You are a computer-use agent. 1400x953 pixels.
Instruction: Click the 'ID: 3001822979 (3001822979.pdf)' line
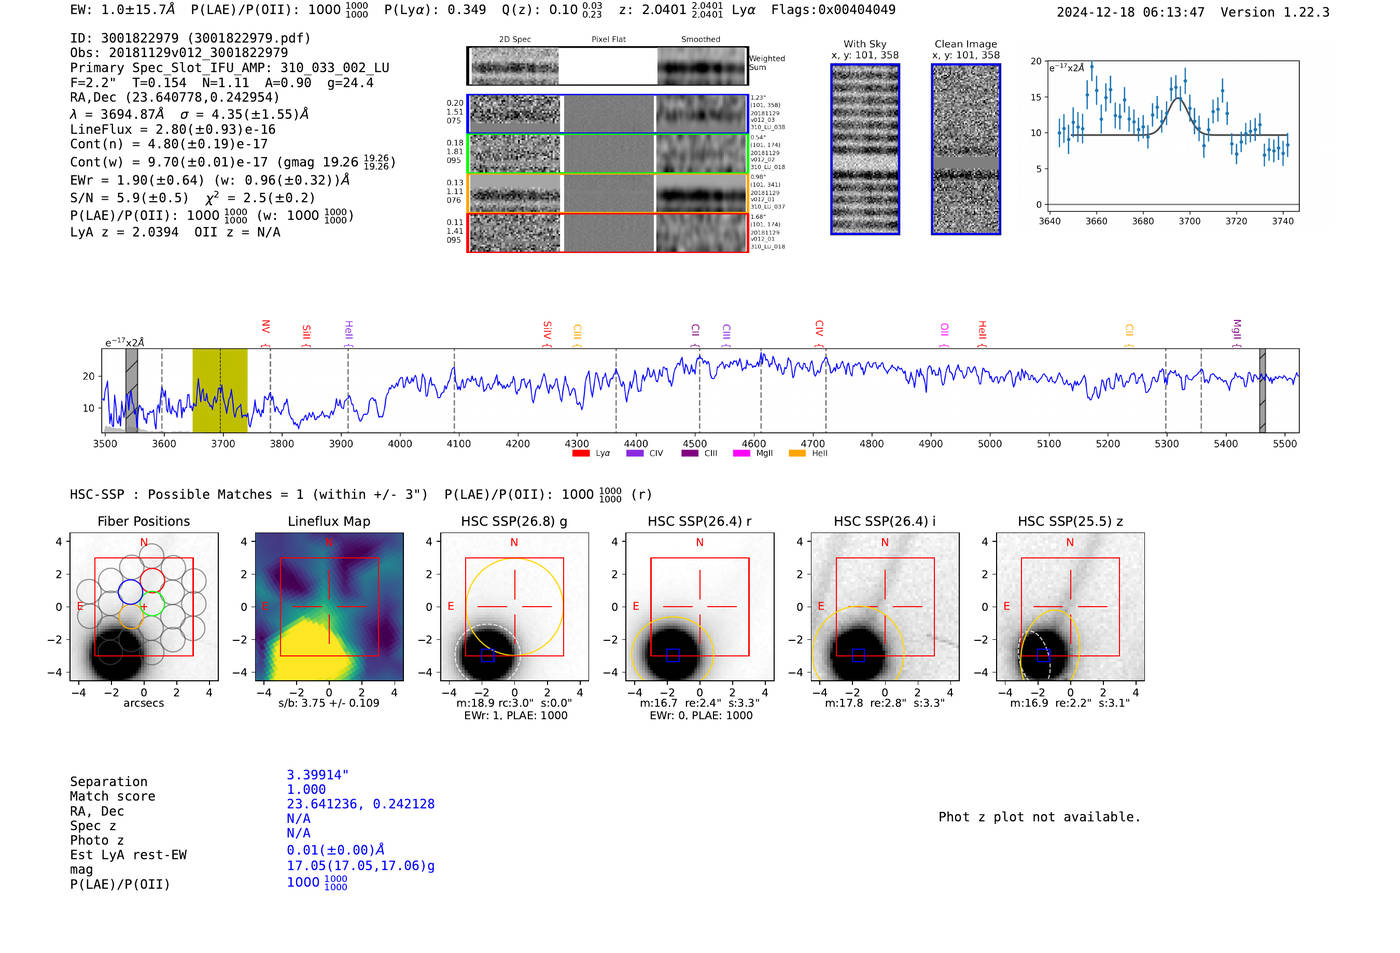tap(190, 38)
